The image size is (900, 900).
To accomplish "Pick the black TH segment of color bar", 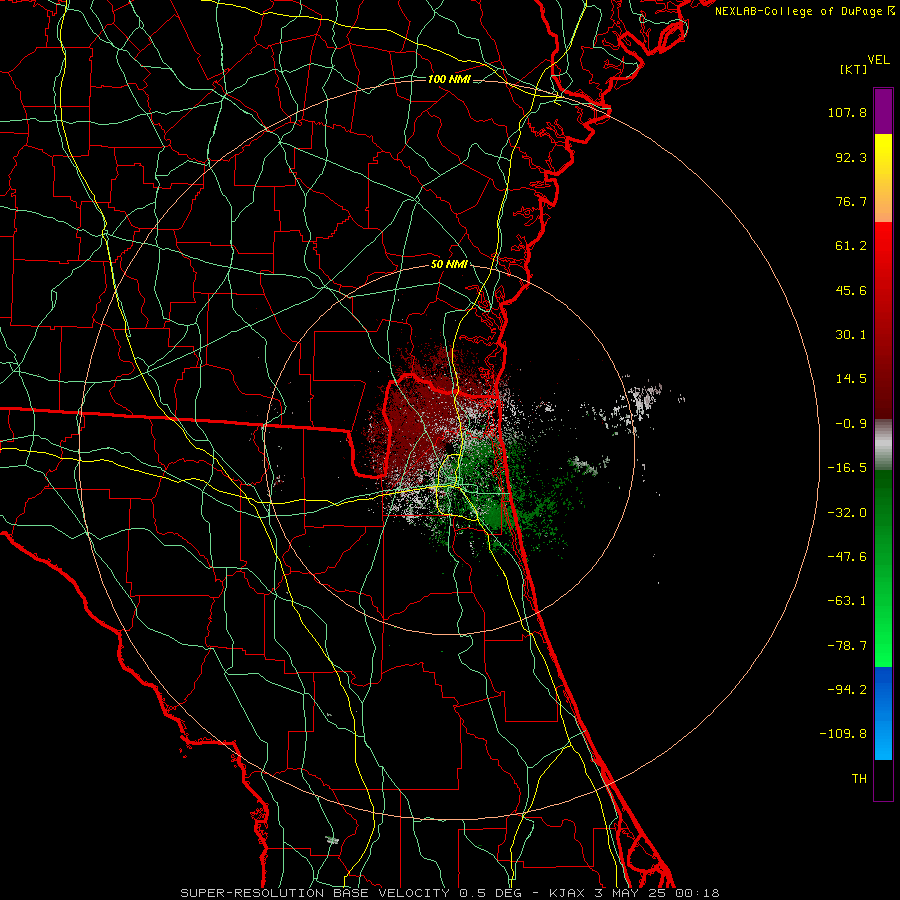I will click(x=883, y=780).
